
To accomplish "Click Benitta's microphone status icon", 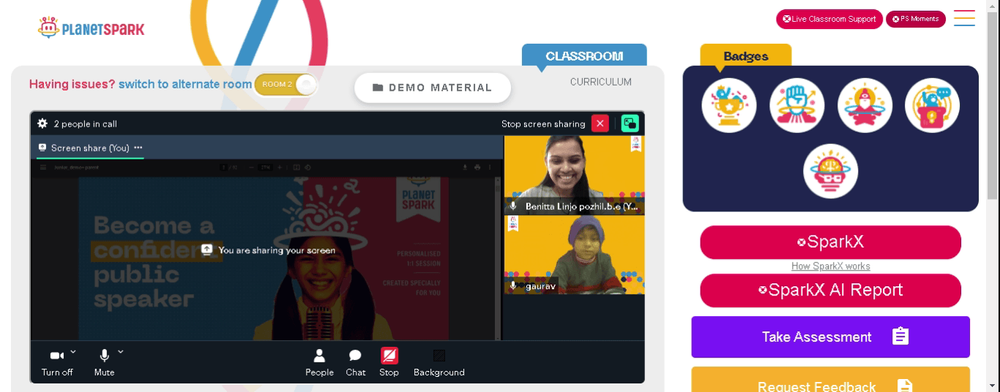I will pyautogui.click(x=513, y=207).
